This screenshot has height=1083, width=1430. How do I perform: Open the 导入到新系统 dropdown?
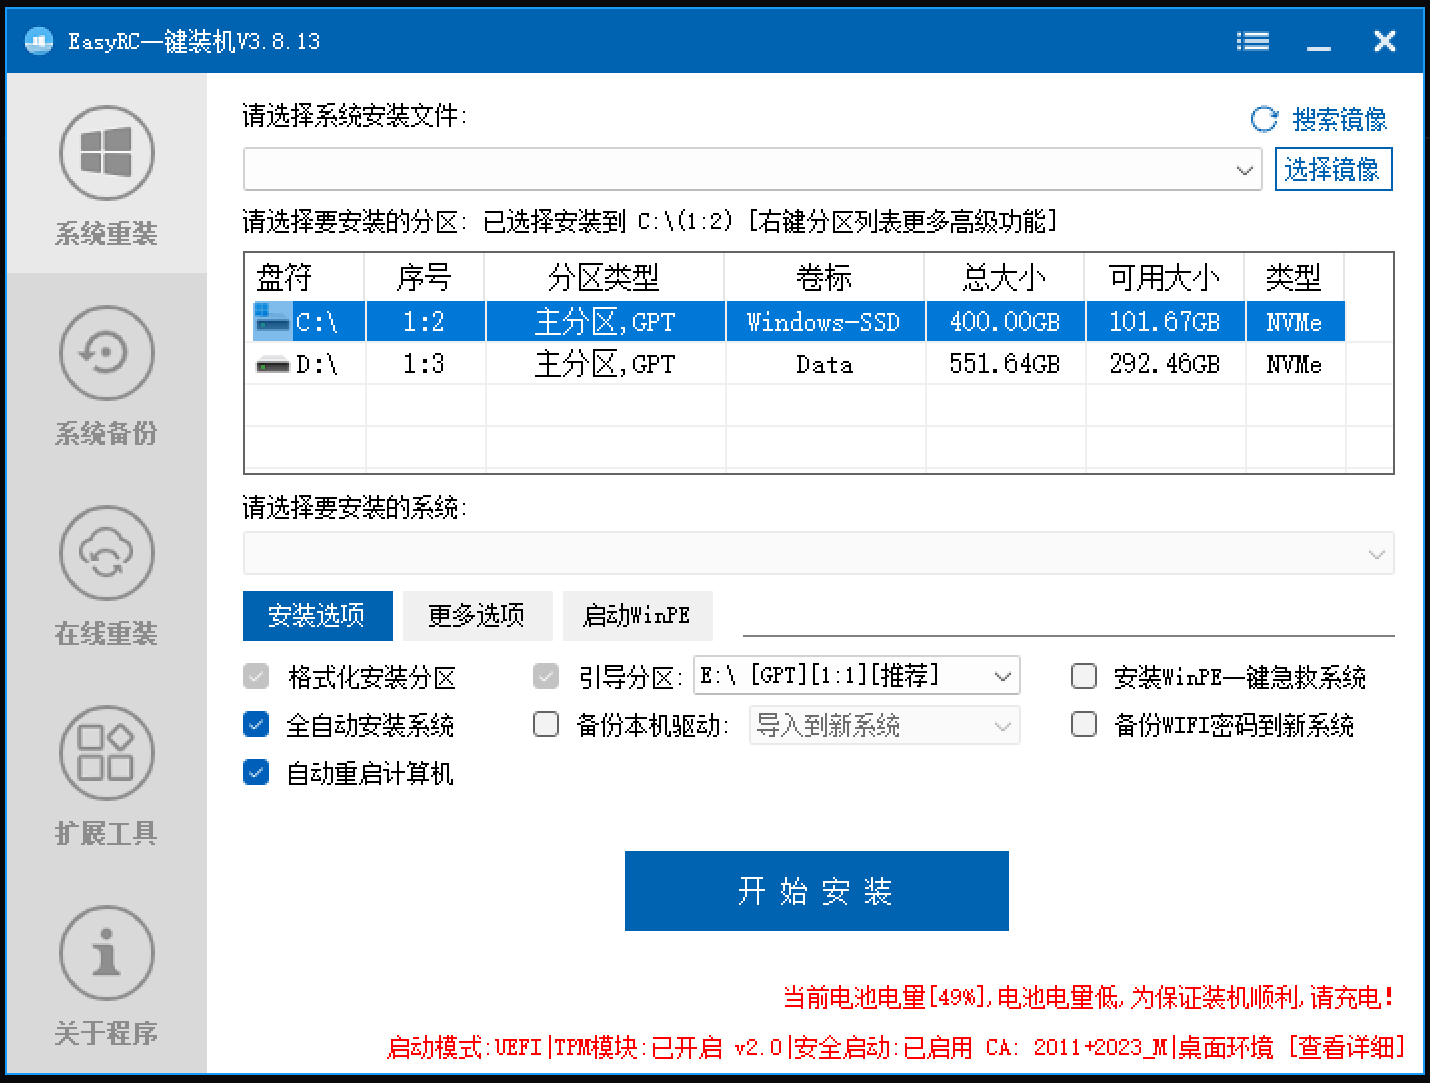pyautogui.click(x=885, y=725)
